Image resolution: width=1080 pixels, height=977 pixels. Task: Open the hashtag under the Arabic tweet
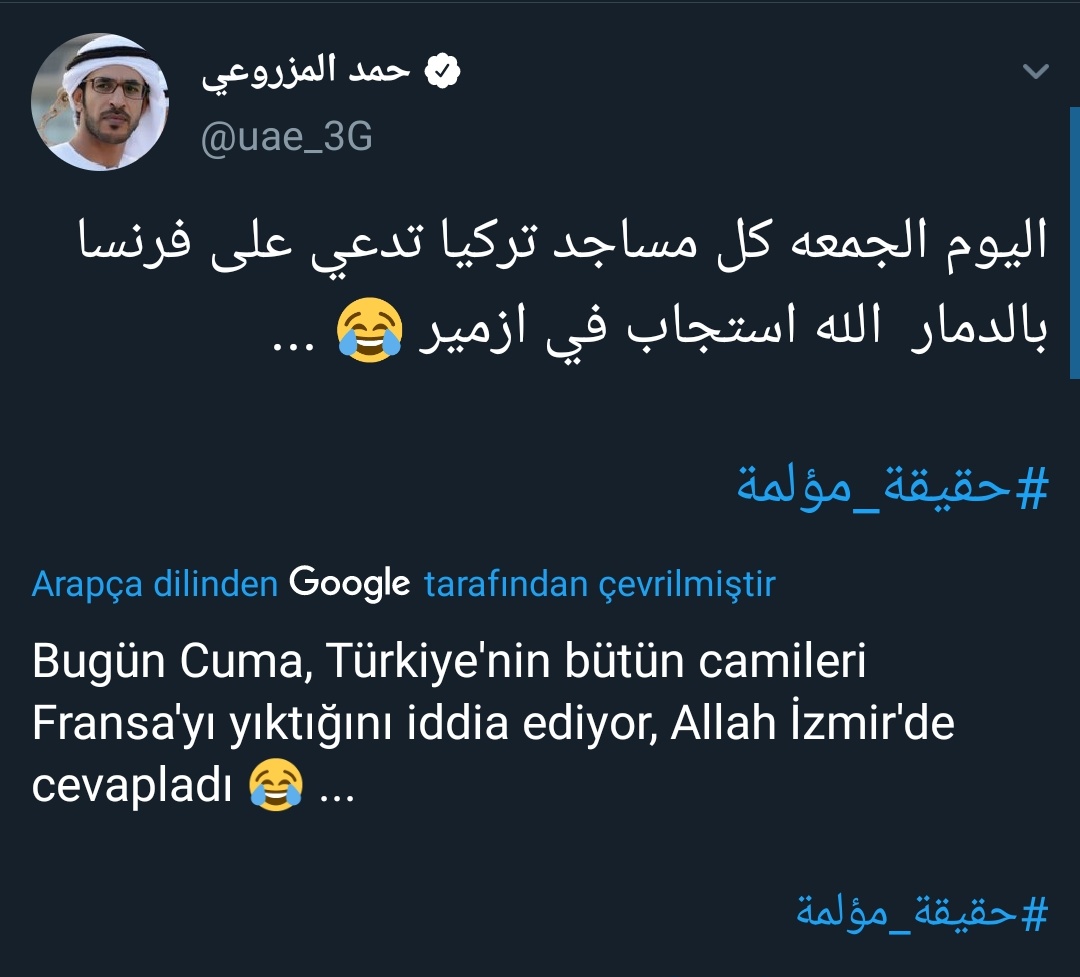[892, 486]
